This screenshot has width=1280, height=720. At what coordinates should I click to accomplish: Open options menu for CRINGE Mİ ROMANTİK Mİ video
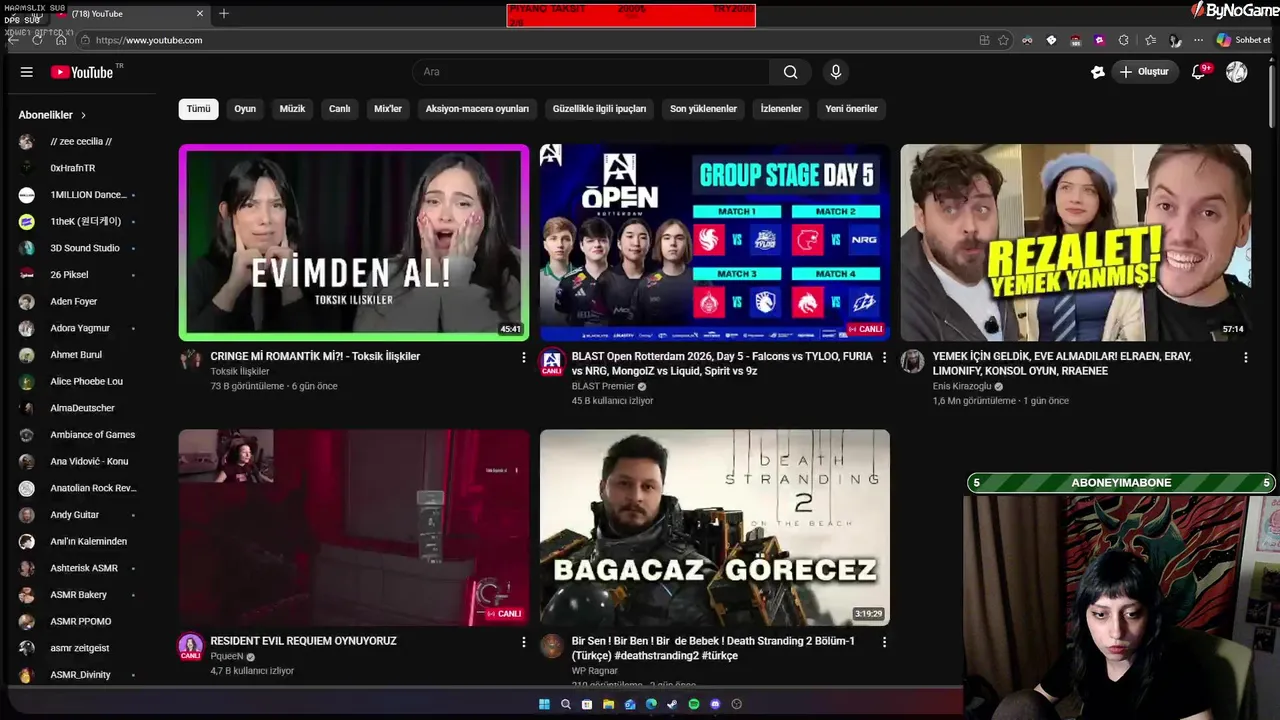pos(523,357)
